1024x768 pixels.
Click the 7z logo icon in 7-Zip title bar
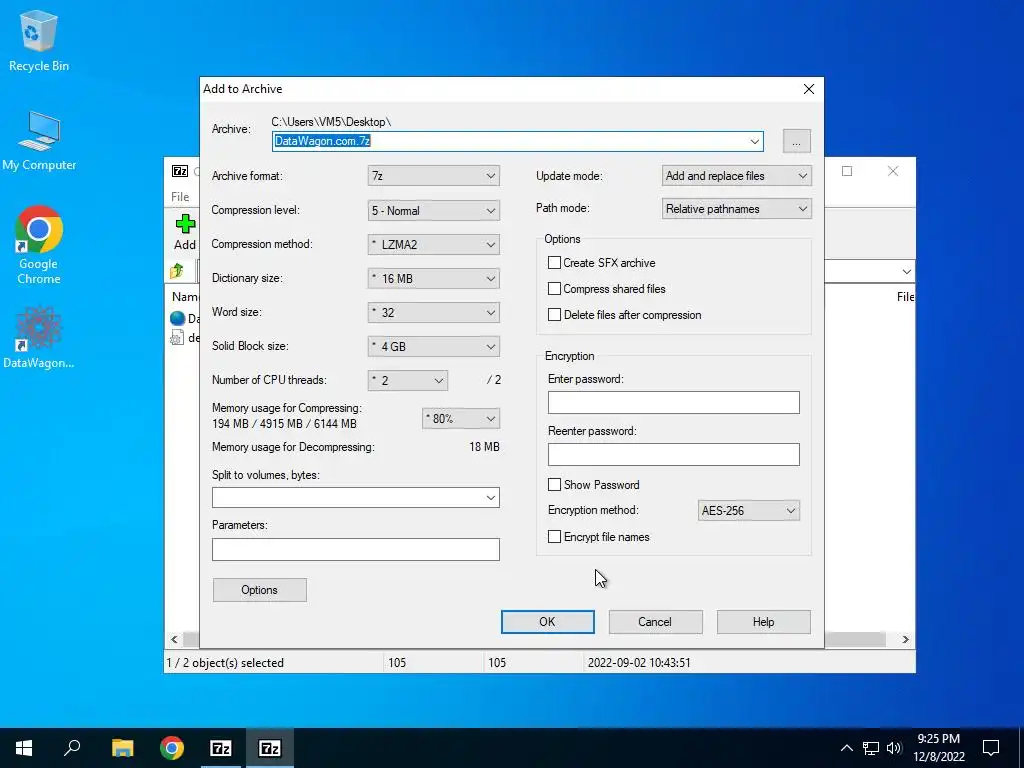[180, 171]
